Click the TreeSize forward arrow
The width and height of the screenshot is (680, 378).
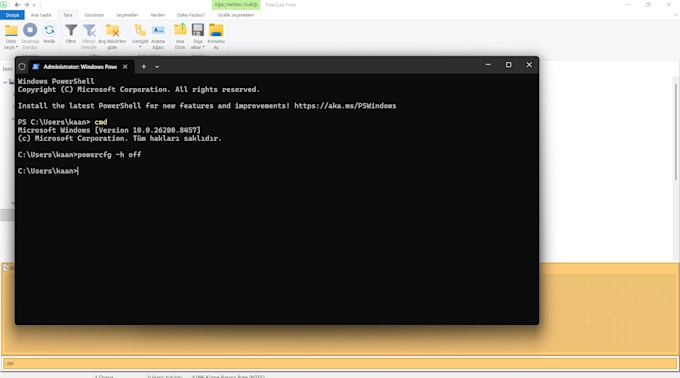coord(26,5)
